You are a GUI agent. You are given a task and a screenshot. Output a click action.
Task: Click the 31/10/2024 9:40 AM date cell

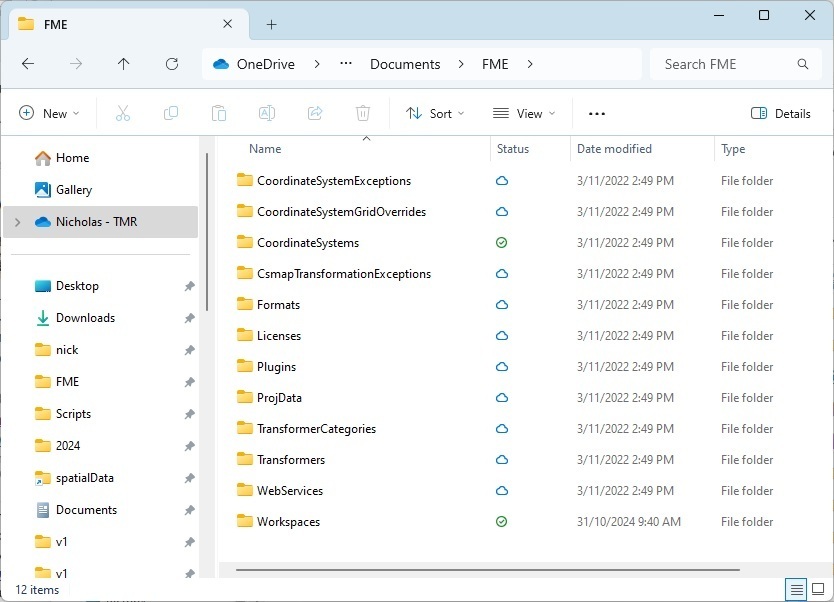pos(629,522)
